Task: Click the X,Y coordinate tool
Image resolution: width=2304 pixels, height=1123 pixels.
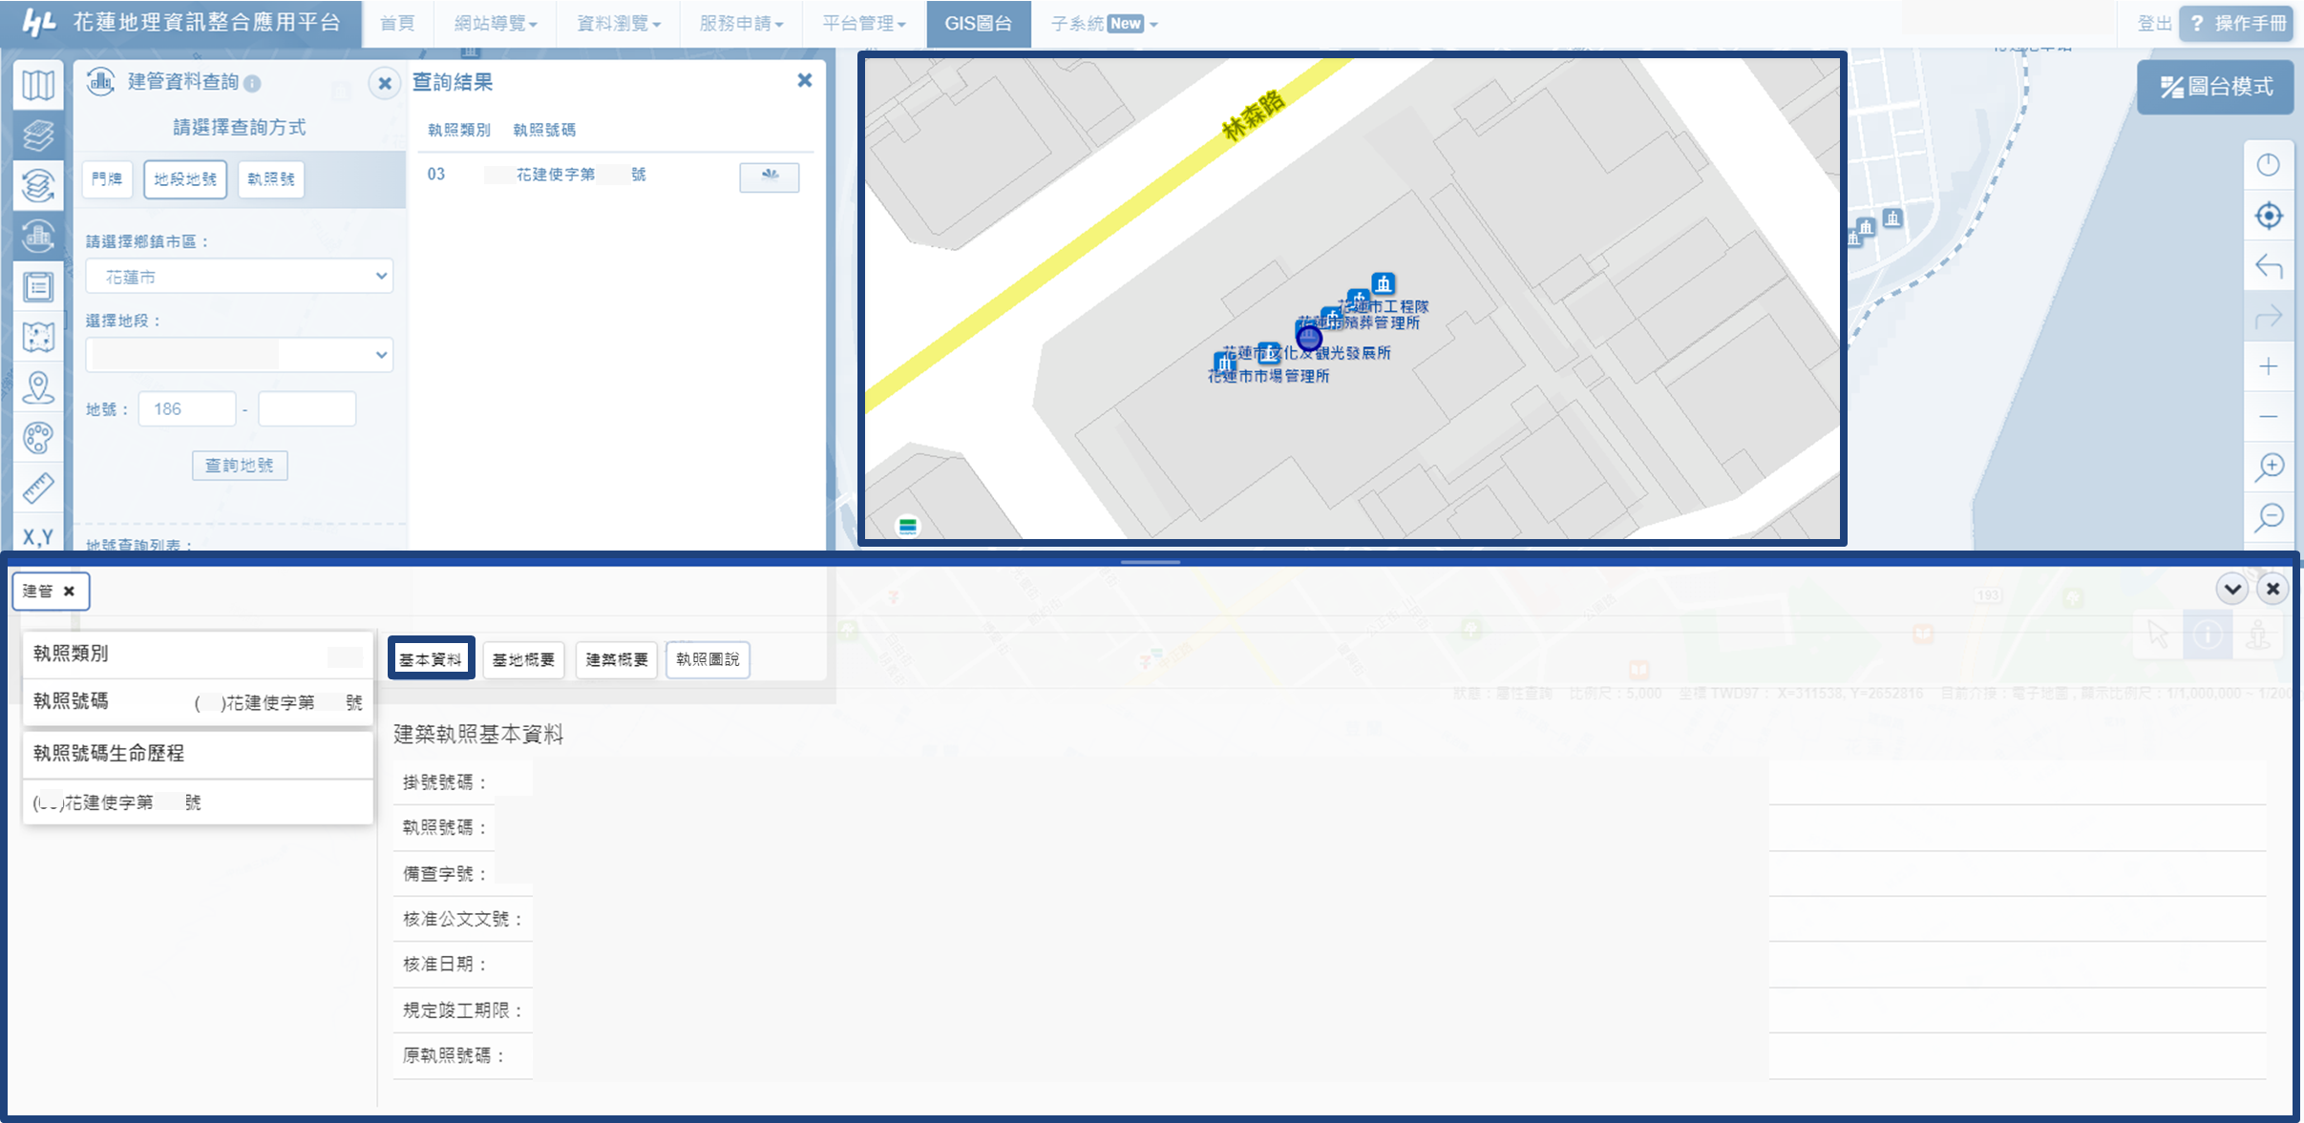Action: click(38, 537)
